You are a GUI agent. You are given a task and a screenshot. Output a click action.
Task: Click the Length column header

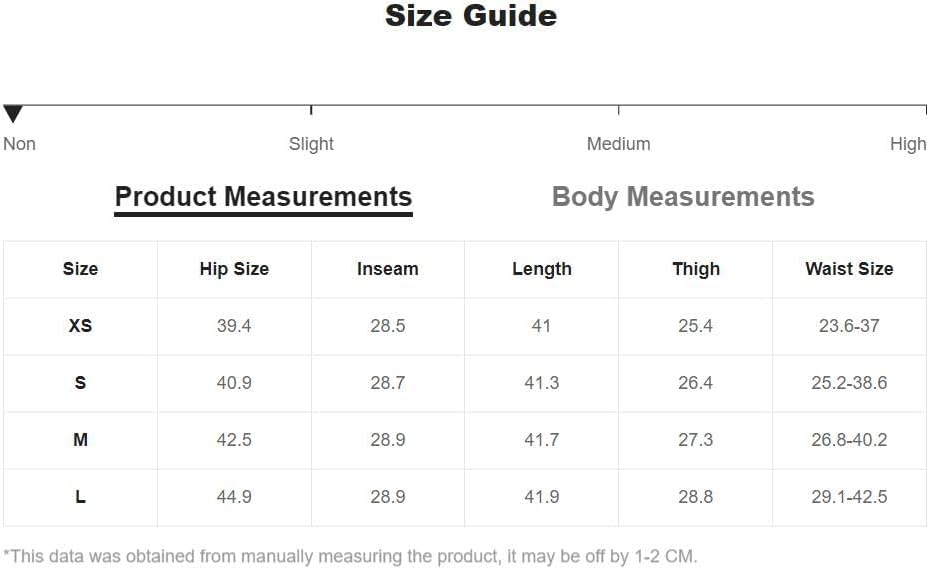pos(542,269)
